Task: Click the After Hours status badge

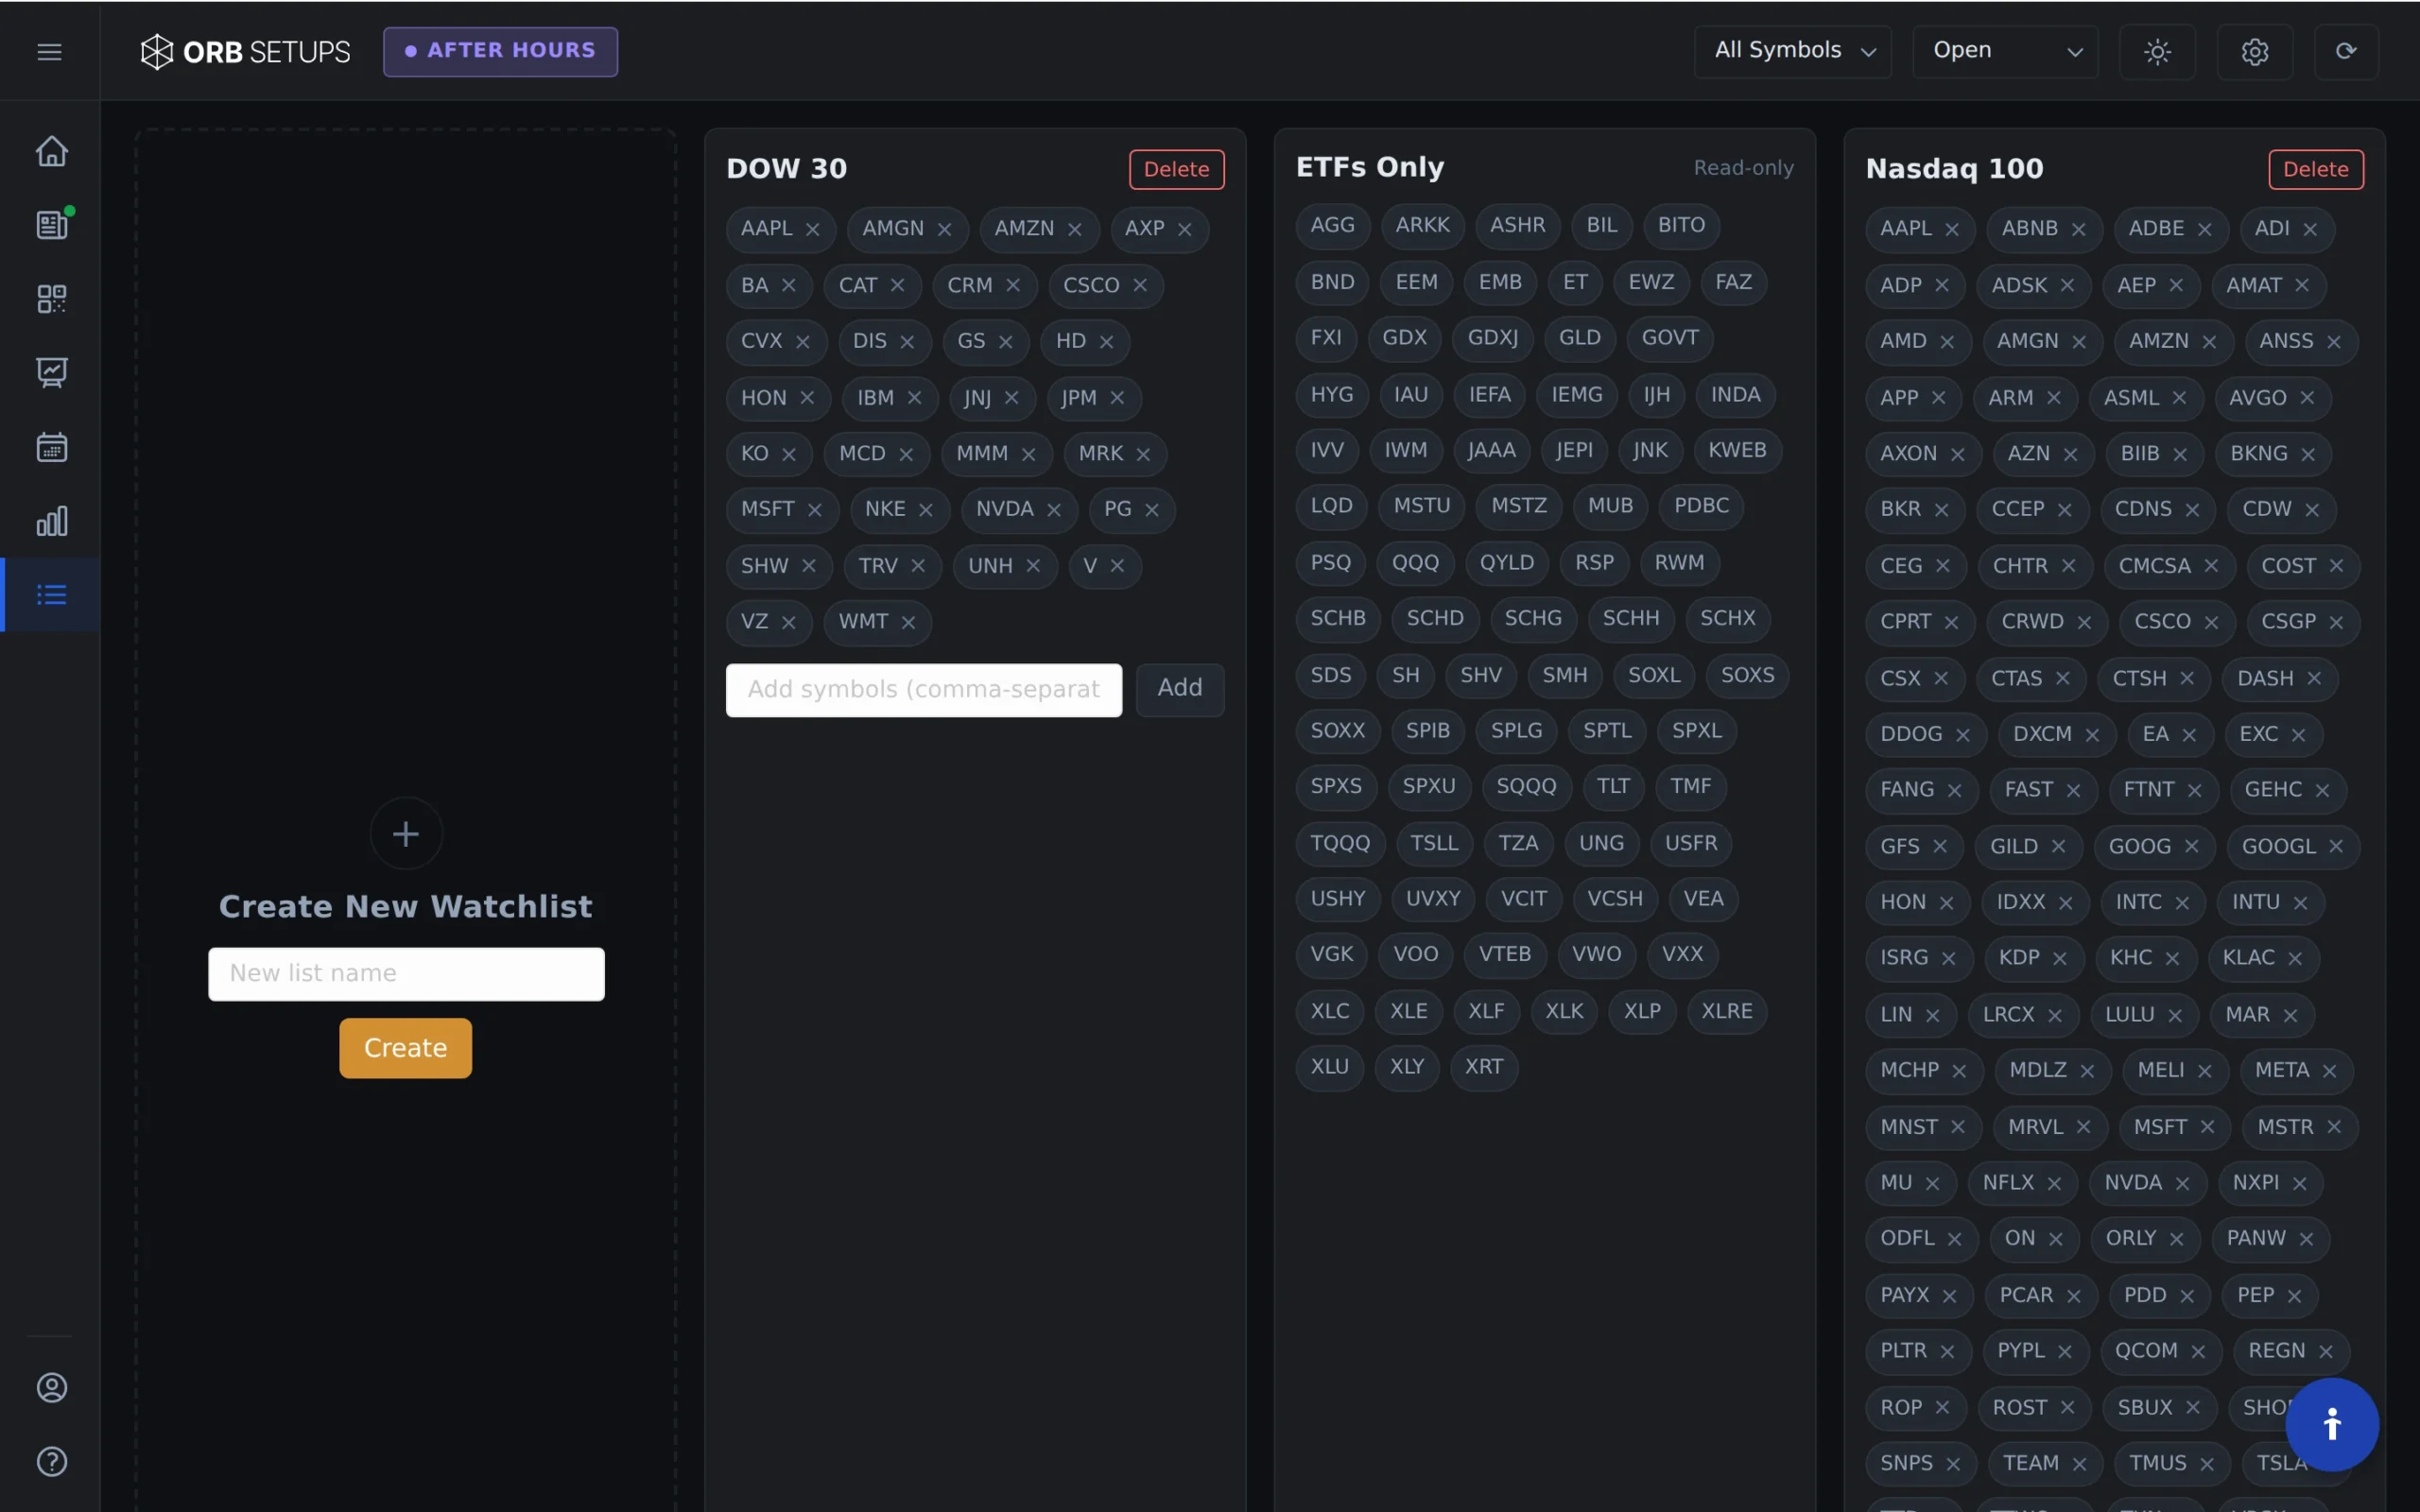Action: pos(500,51)
